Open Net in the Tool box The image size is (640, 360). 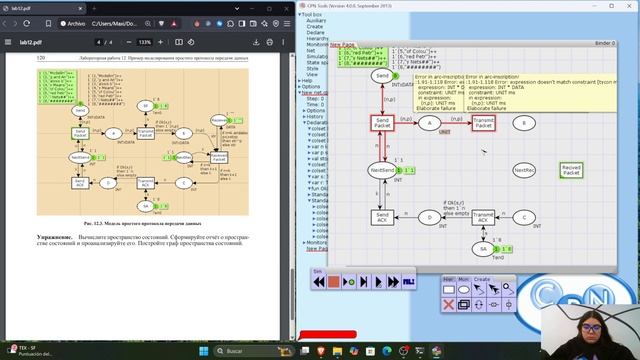311,51
